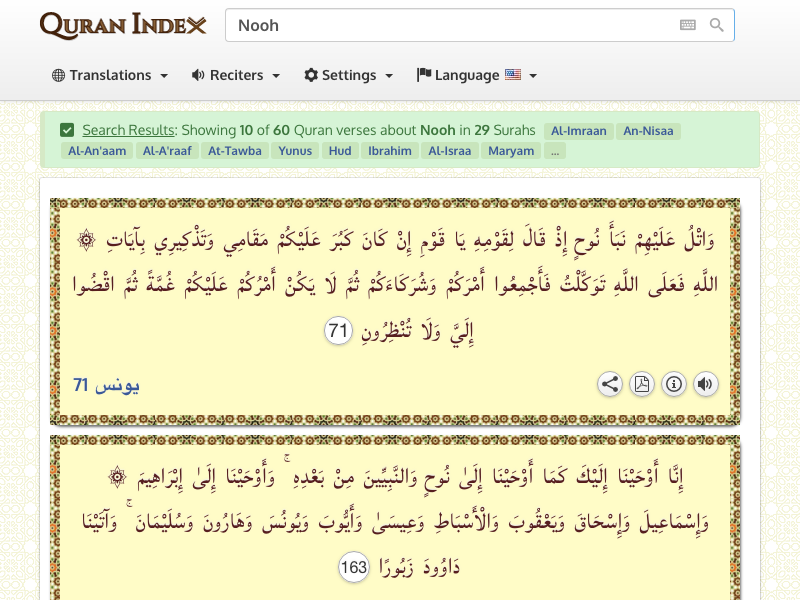Click the Quran Index logo
The height and width of the screenshot is (600, 800).
tap(123, 26)
